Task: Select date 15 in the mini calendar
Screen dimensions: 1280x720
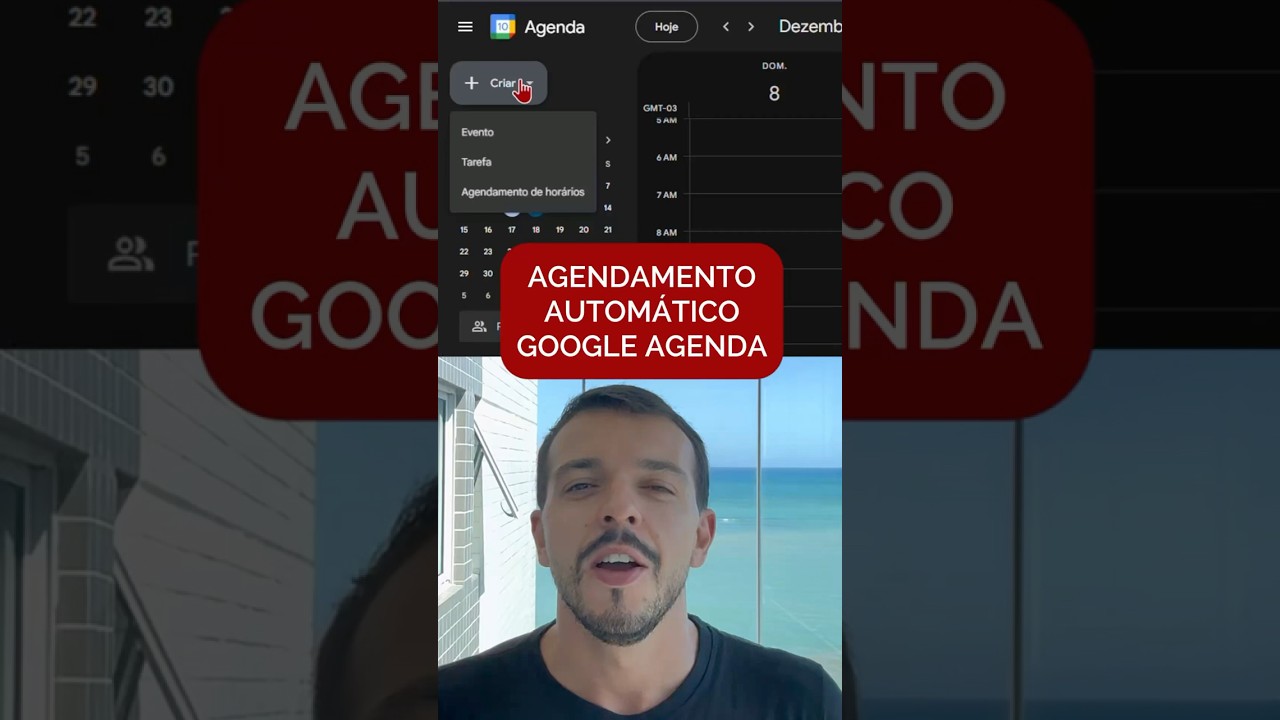Action: tap(464, 230)
